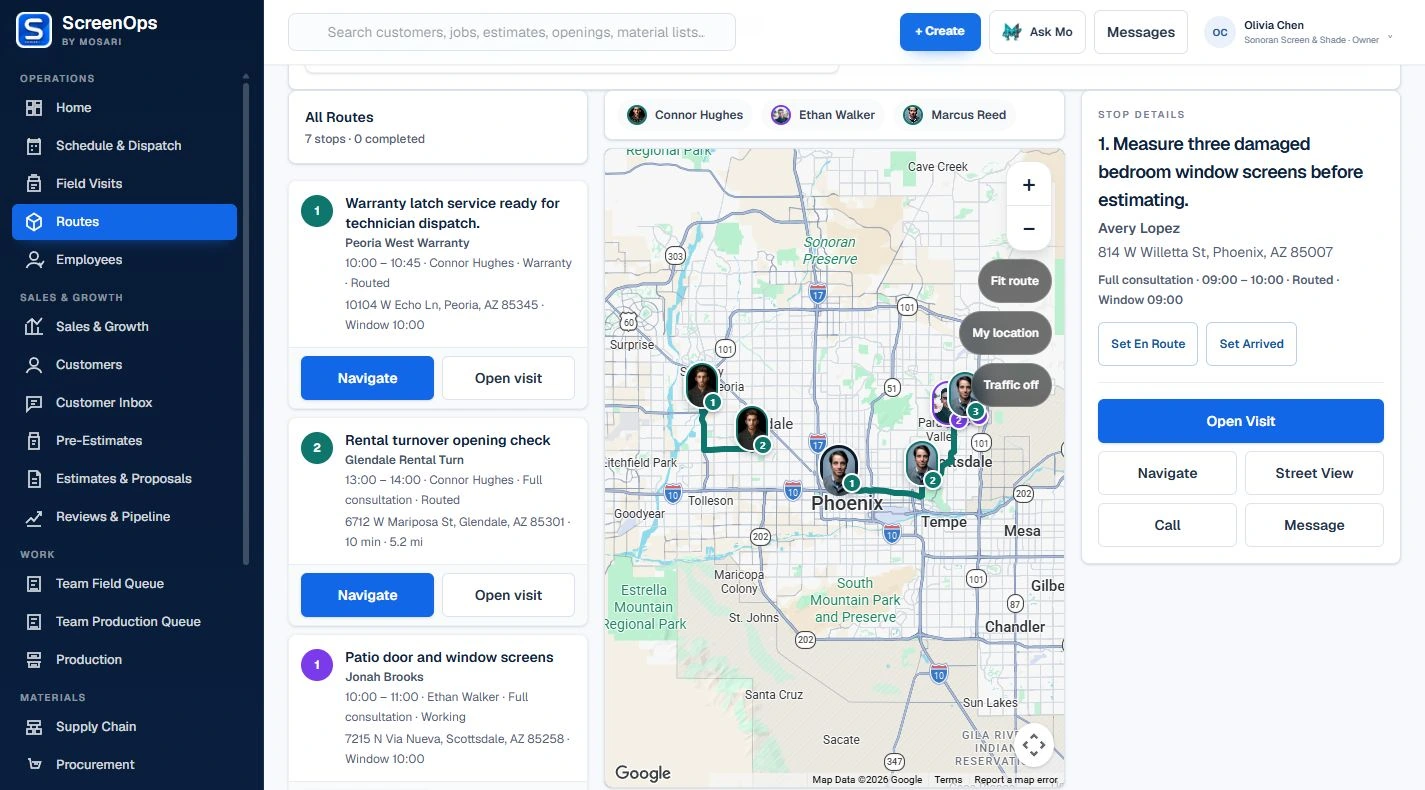Click the ScreenOps logo icon
Image resolution: width=1425 pixels, height=790 pixels.
[34, 30]
